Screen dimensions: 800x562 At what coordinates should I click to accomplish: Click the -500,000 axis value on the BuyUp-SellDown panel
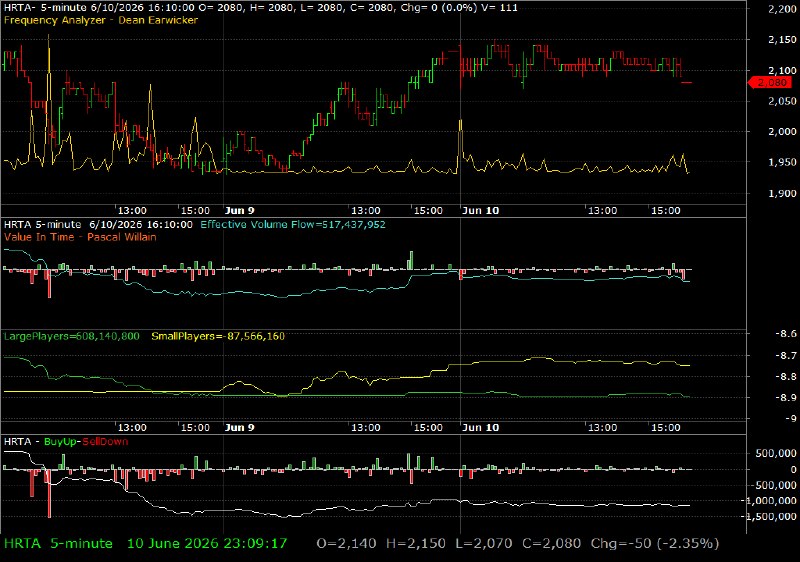coord(774,486)
